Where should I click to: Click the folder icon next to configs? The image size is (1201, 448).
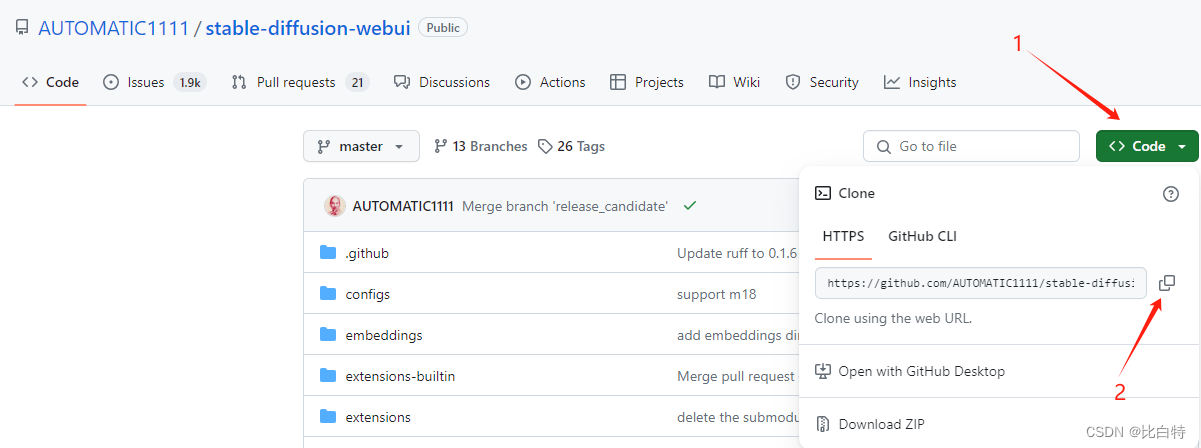328,294
